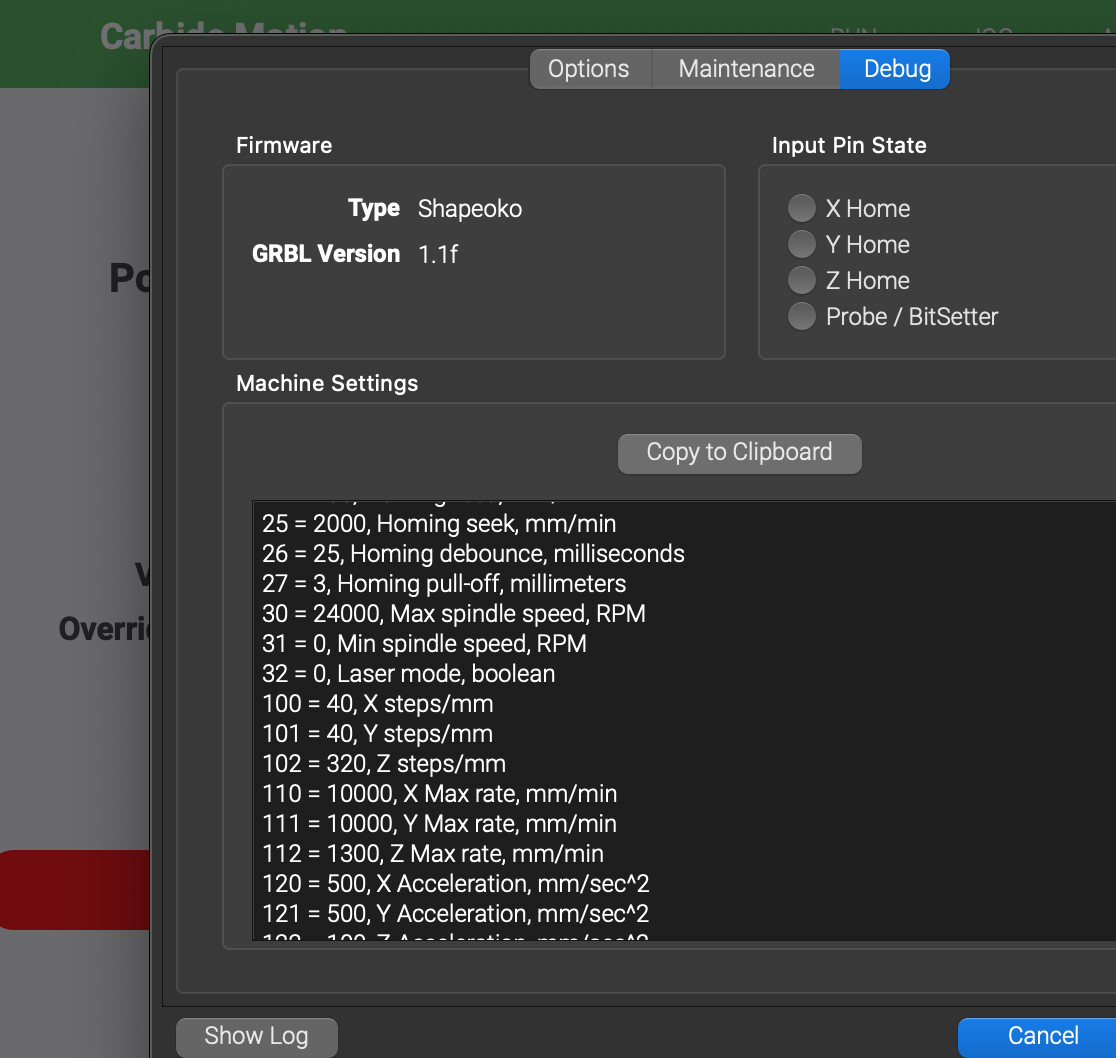
Task: Open the log with Show Log
Action: 256,1036
